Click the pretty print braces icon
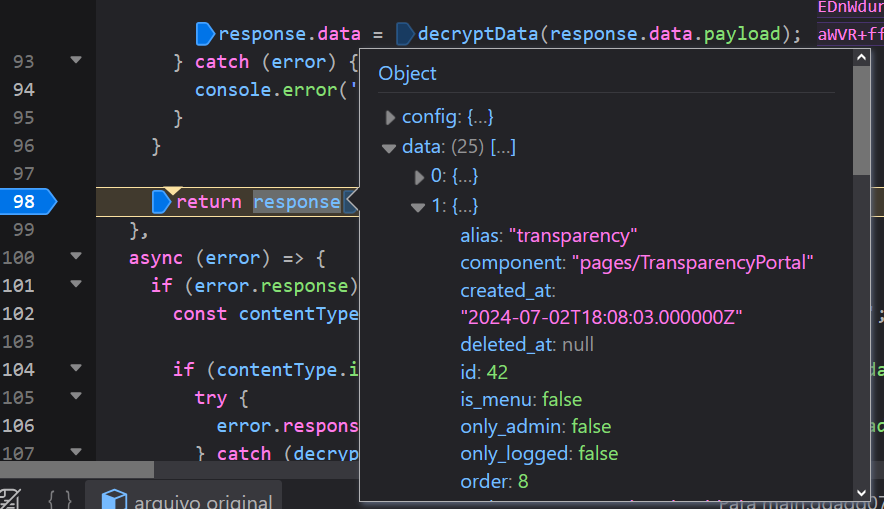The image size is (884, 509). [x=60, y=499]
